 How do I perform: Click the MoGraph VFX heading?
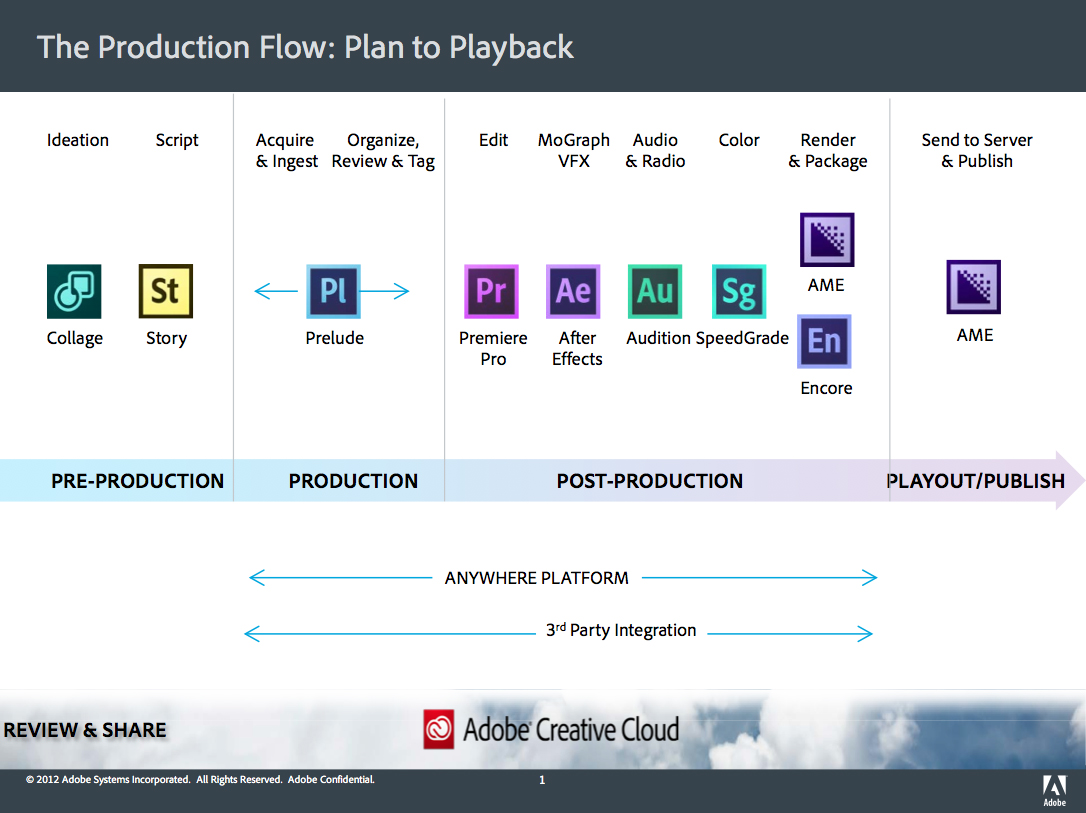(573, 150)
